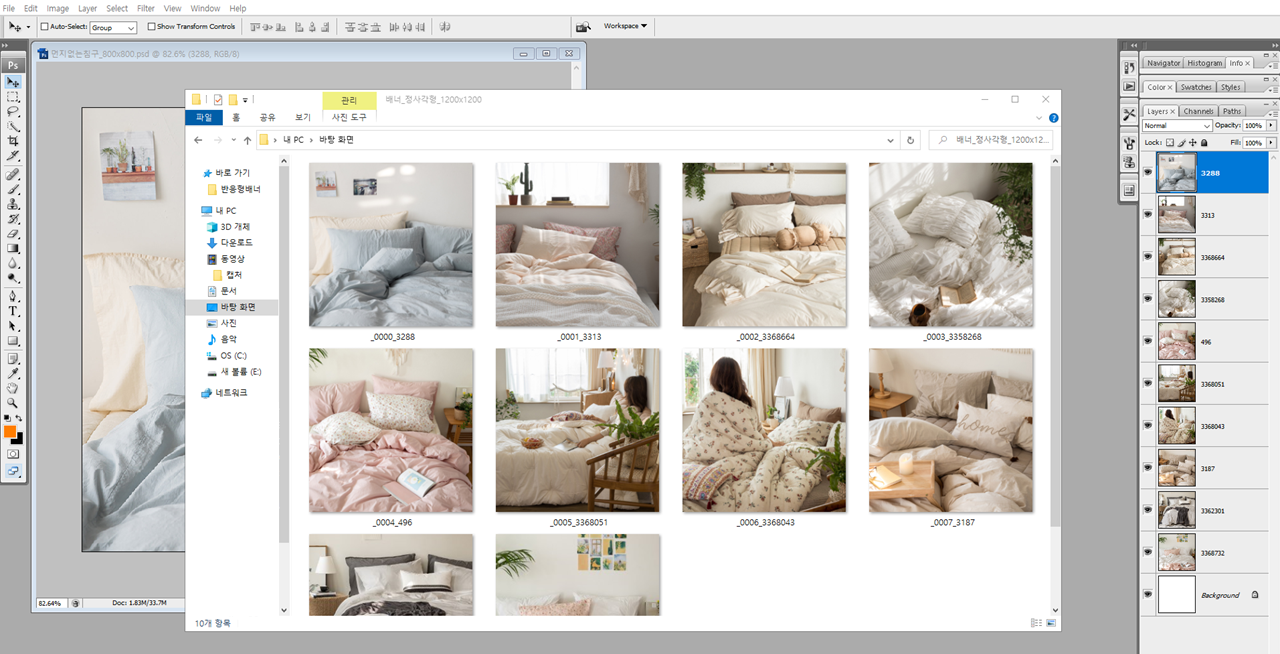This screenshot has height=654, width=1280.
Task: Hide layer 3313 via eye icon
Action: pyautogui.click(x=1148, y=215)
